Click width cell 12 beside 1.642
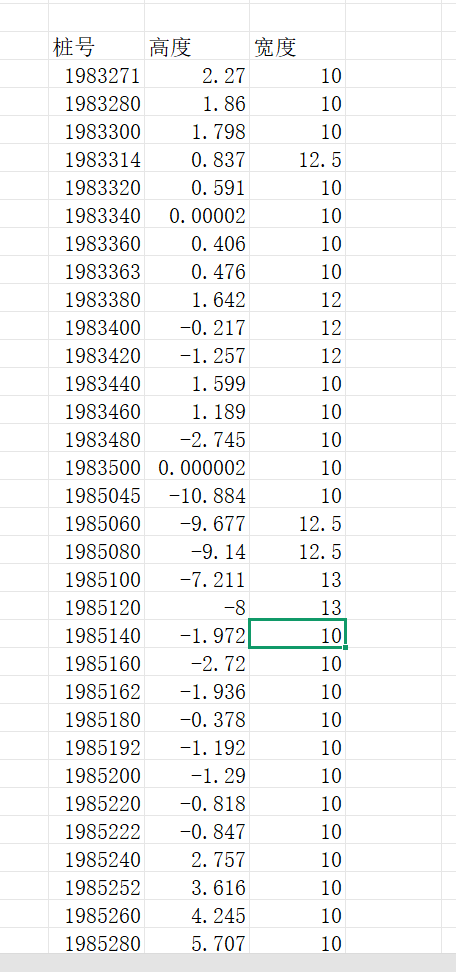 pyautogui.click(x=297, y=299)
